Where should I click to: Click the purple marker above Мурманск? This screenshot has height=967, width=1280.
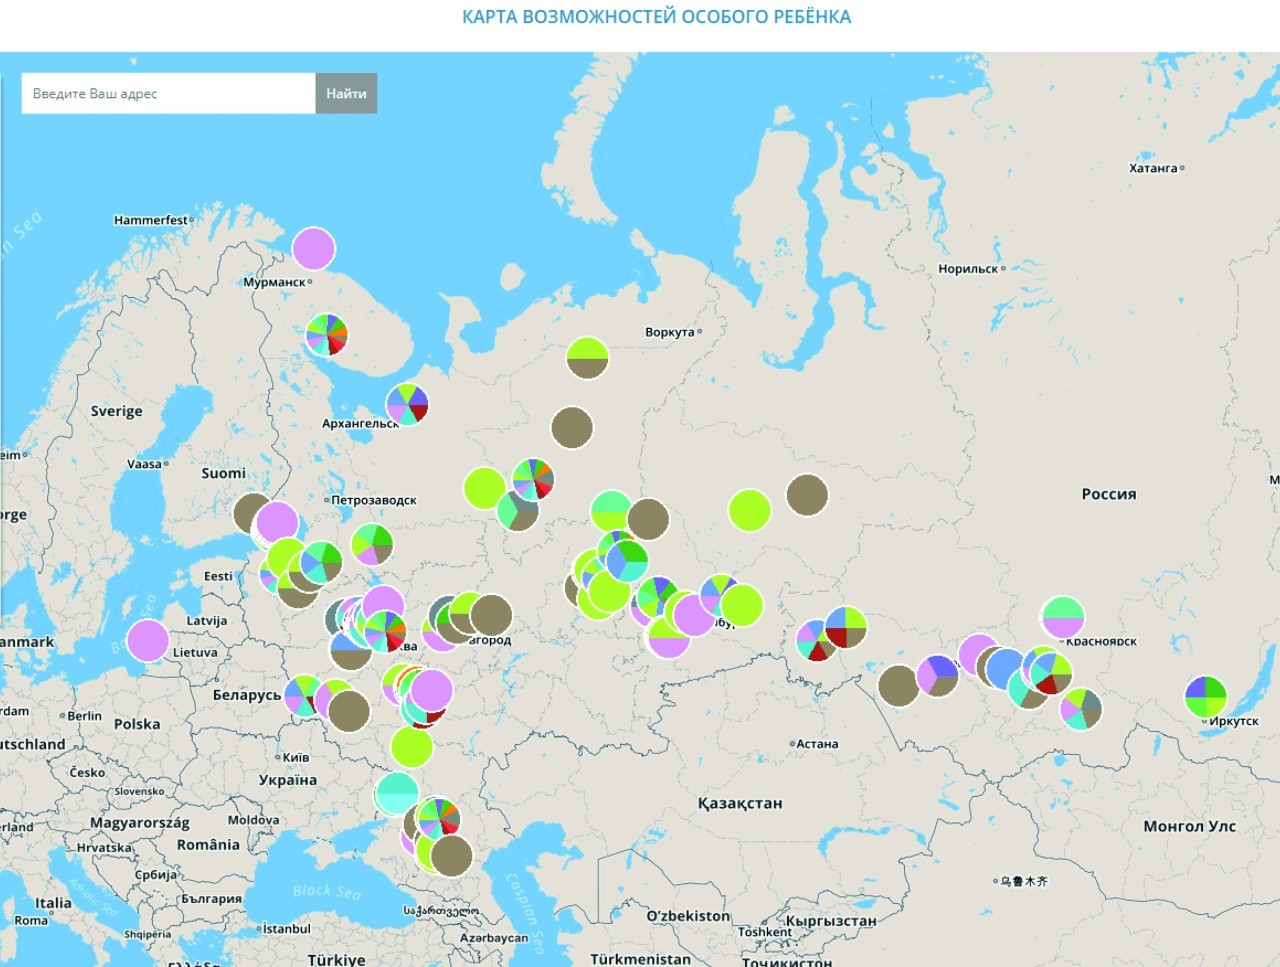314,249
